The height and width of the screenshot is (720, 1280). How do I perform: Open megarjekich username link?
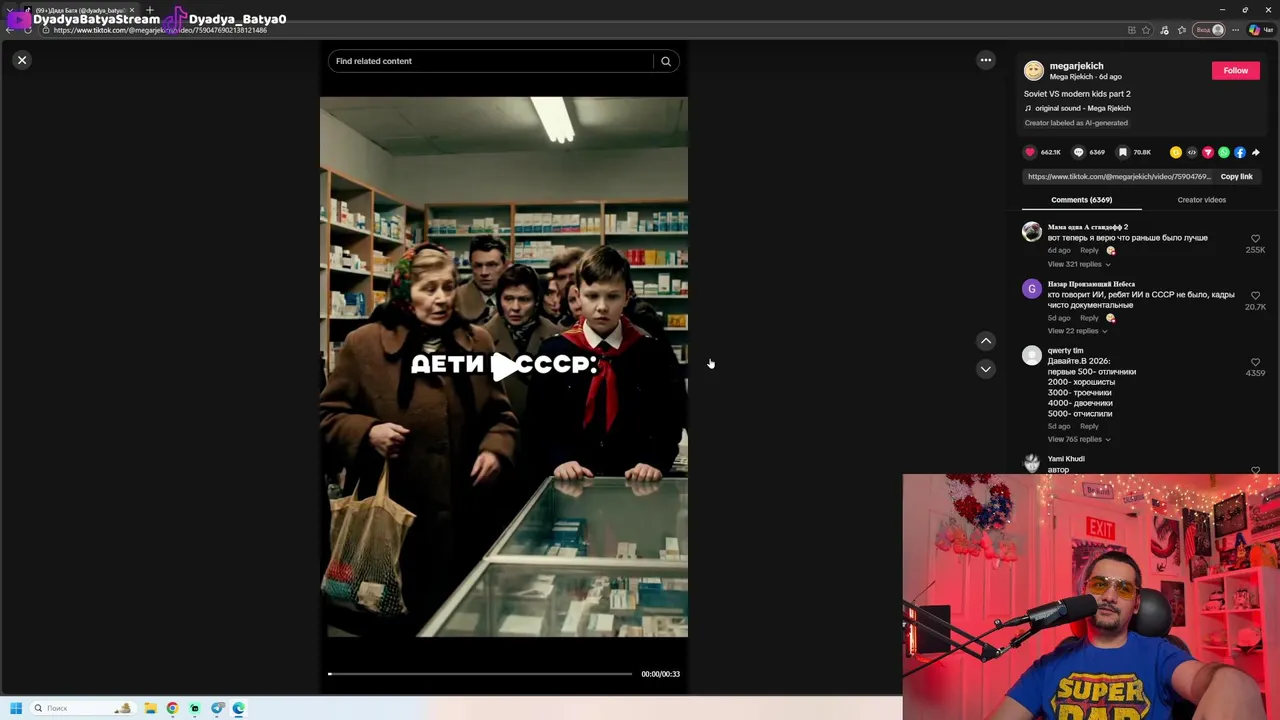(x=1076, y=66)
